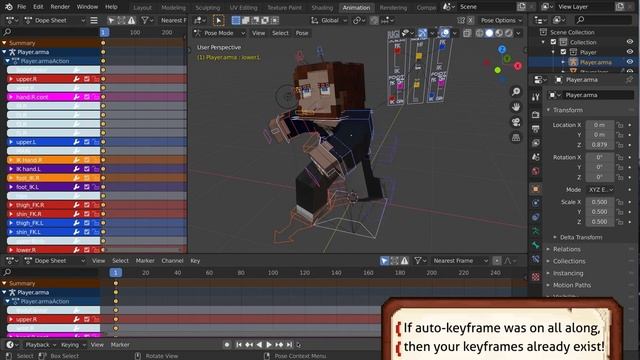The image size is (640, 360).
Task: Select solid viewport shading
Action: tap(489, 33)
